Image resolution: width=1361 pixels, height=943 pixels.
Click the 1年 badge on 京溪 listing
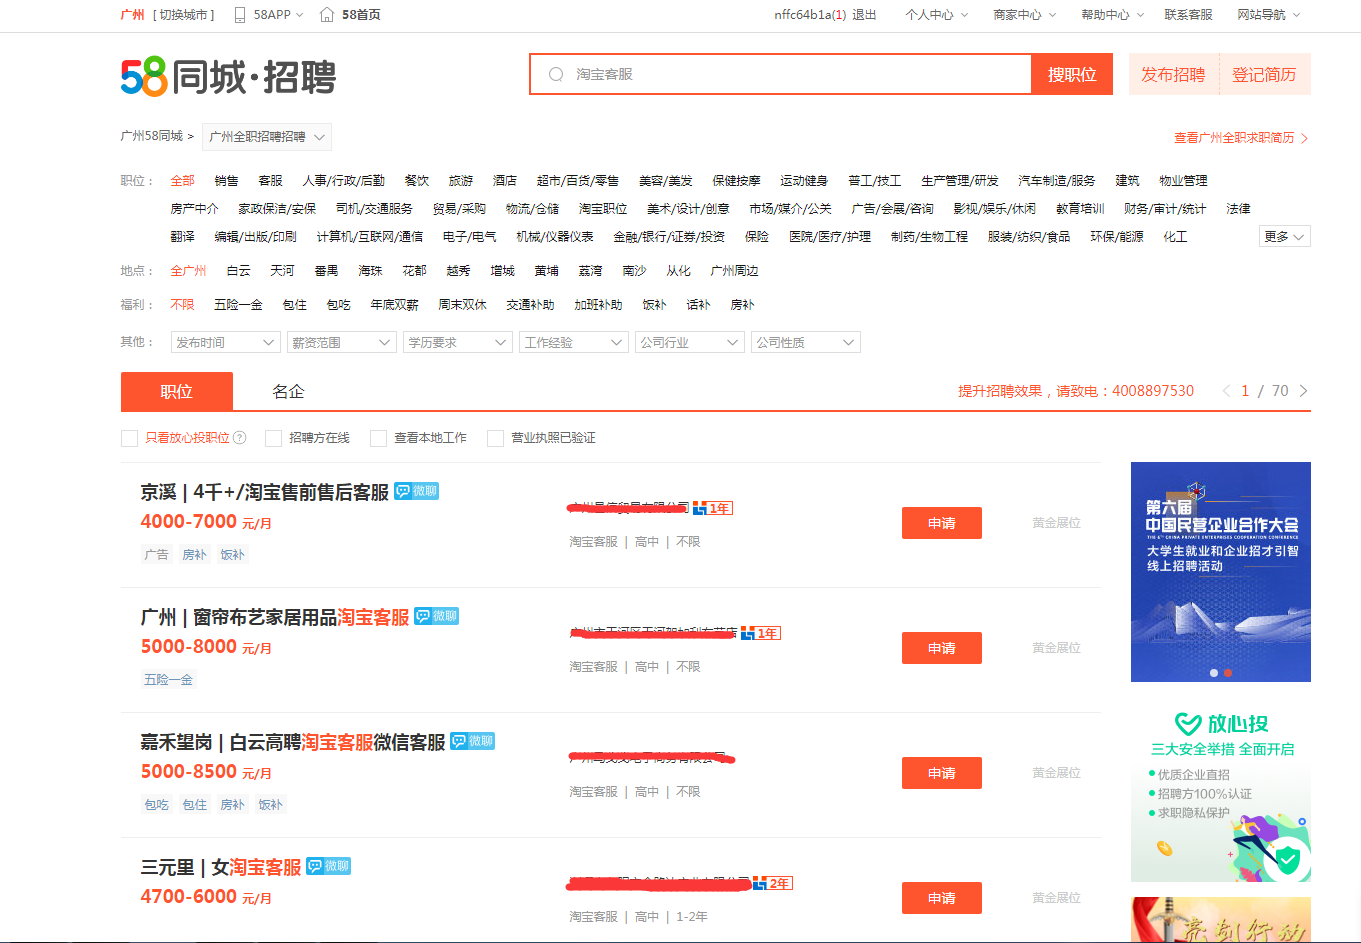click(713, 508)
